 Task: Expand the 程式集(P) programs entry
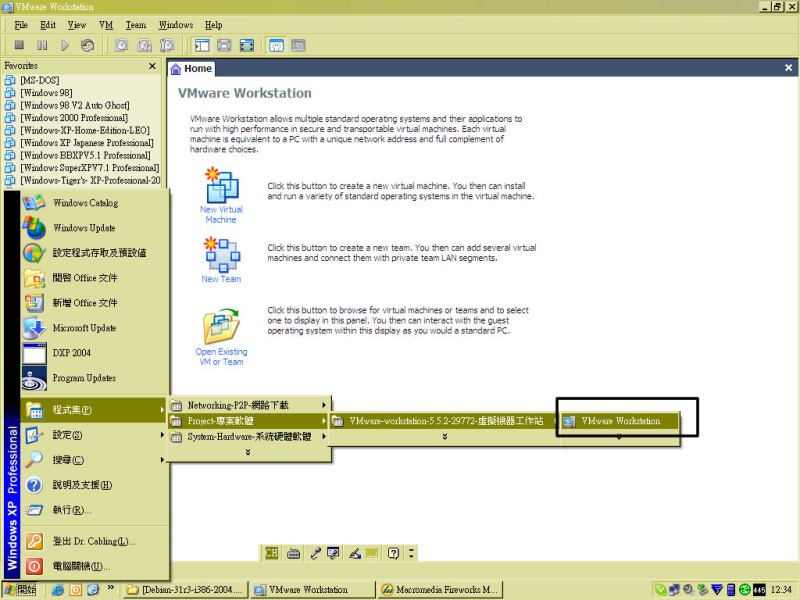click(94, 410)
